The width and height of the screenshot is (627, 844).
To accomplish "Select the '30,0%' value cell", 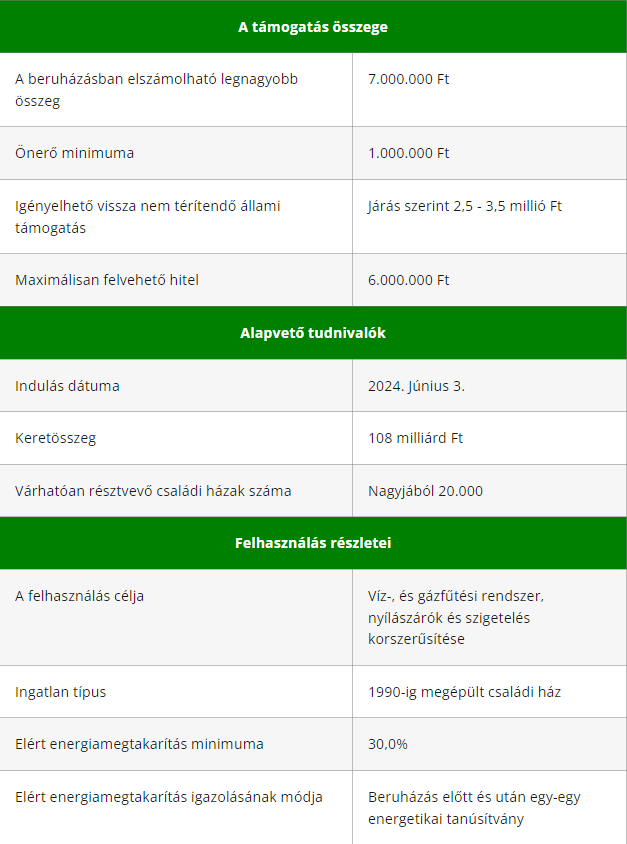I will [x=489, y=744].
